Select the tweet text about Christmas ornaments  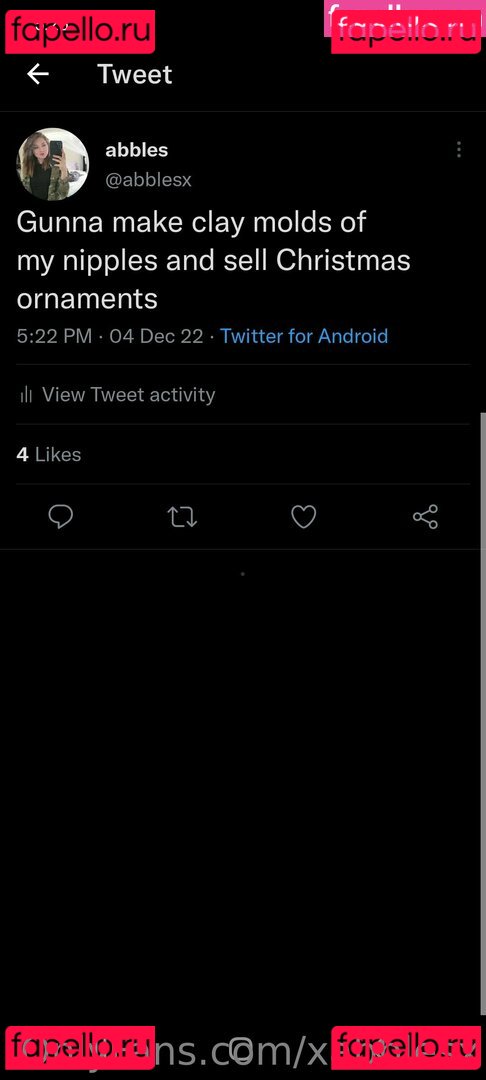click(213, 261)
